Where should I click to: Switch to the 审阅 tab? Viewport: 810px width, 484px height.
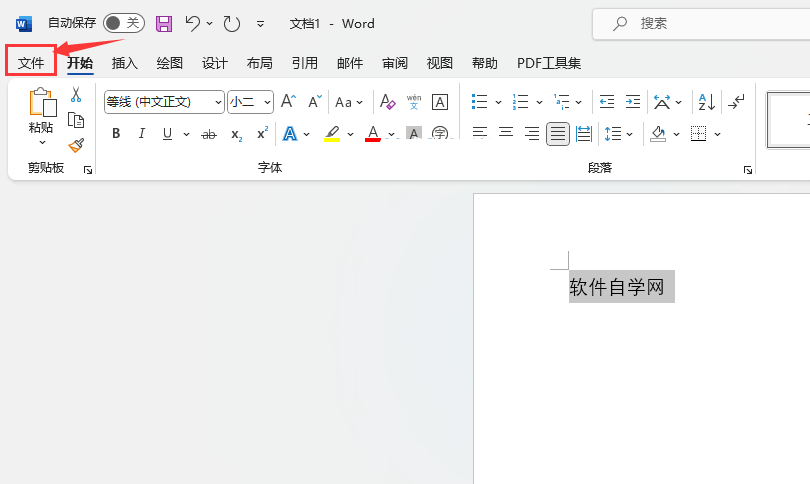pos(395,63)
